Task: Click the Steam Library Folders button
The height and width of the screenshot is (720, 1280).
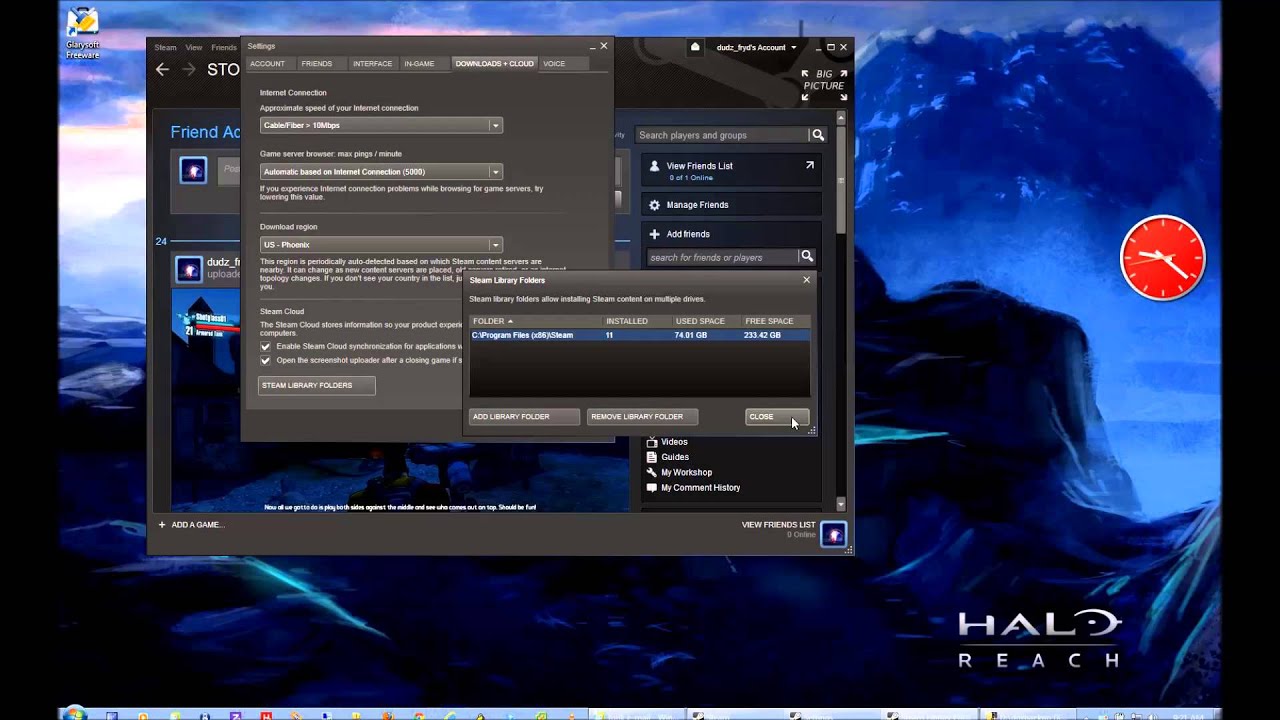Action: pos(317,385)
